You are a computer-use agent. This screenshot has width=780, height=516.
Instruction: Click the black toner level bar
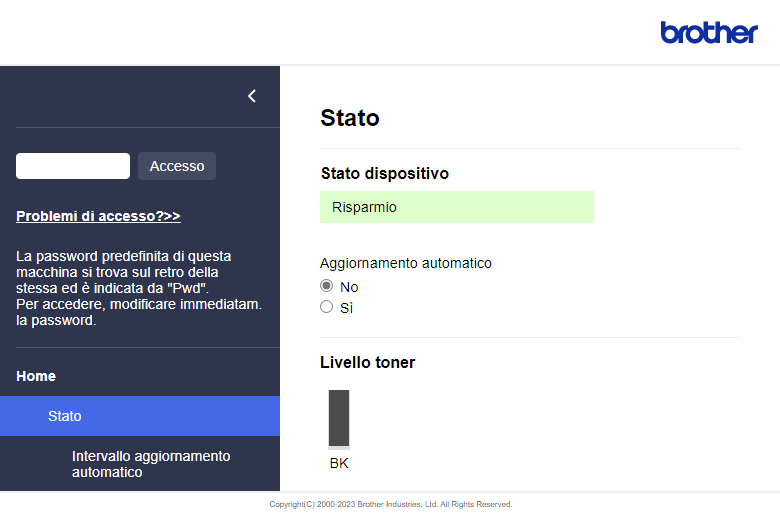coord(339,418)
